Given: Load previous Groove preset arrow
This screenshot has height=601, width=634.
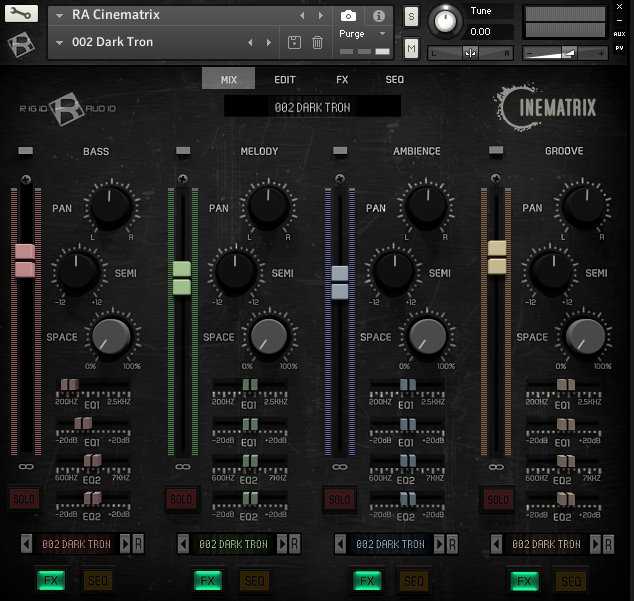Looking at the screenshot, I should pos(497,544).
